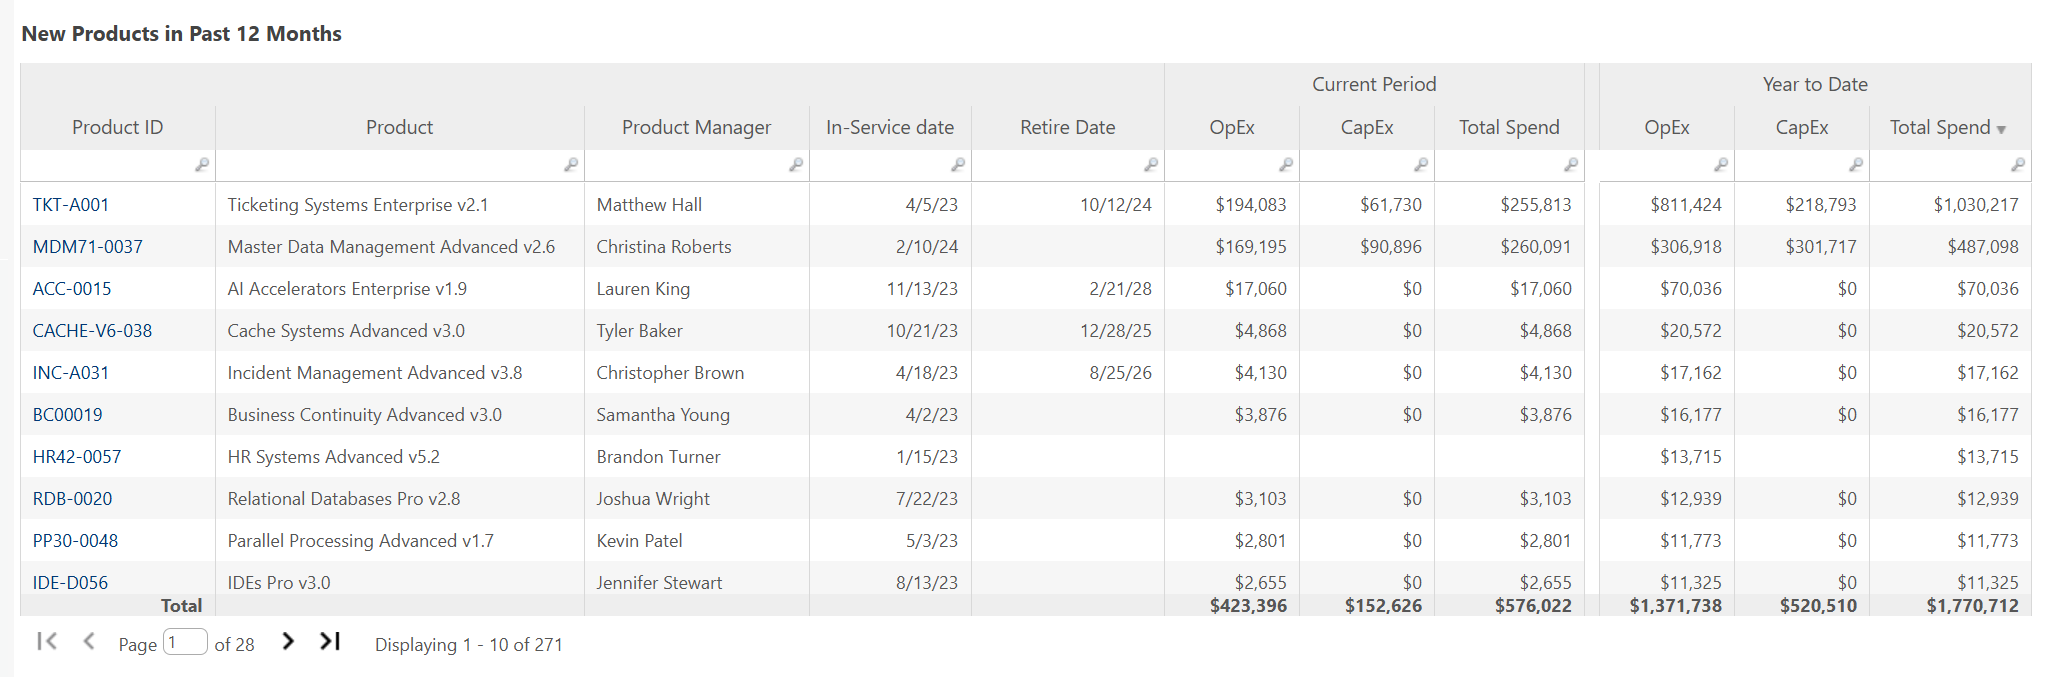This screenshot has height=677, width=2050.
Task: Jump to the first page
Action: click(46, 642)
